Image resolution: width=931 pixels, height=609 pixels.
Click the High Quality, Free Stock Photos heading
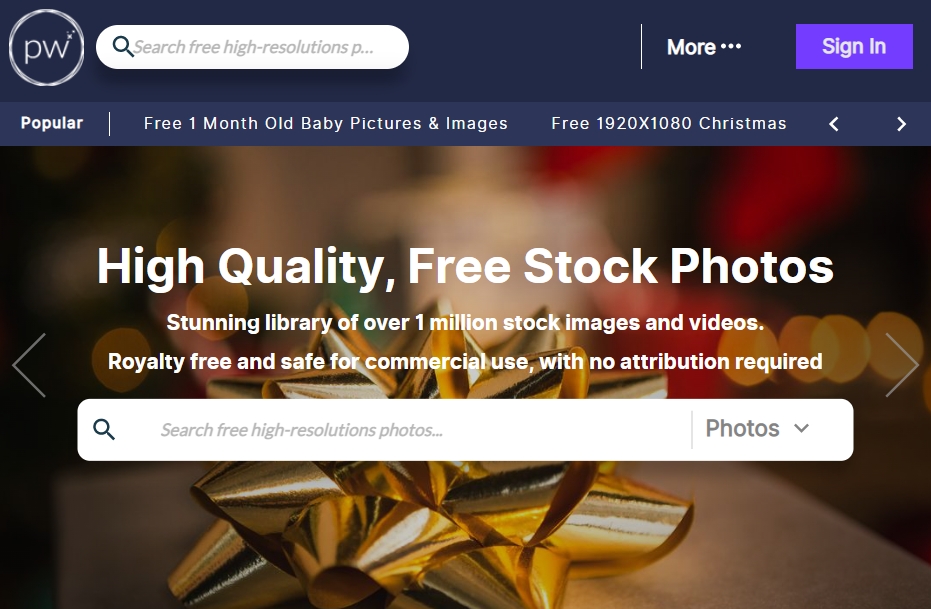tap(466, 267)
